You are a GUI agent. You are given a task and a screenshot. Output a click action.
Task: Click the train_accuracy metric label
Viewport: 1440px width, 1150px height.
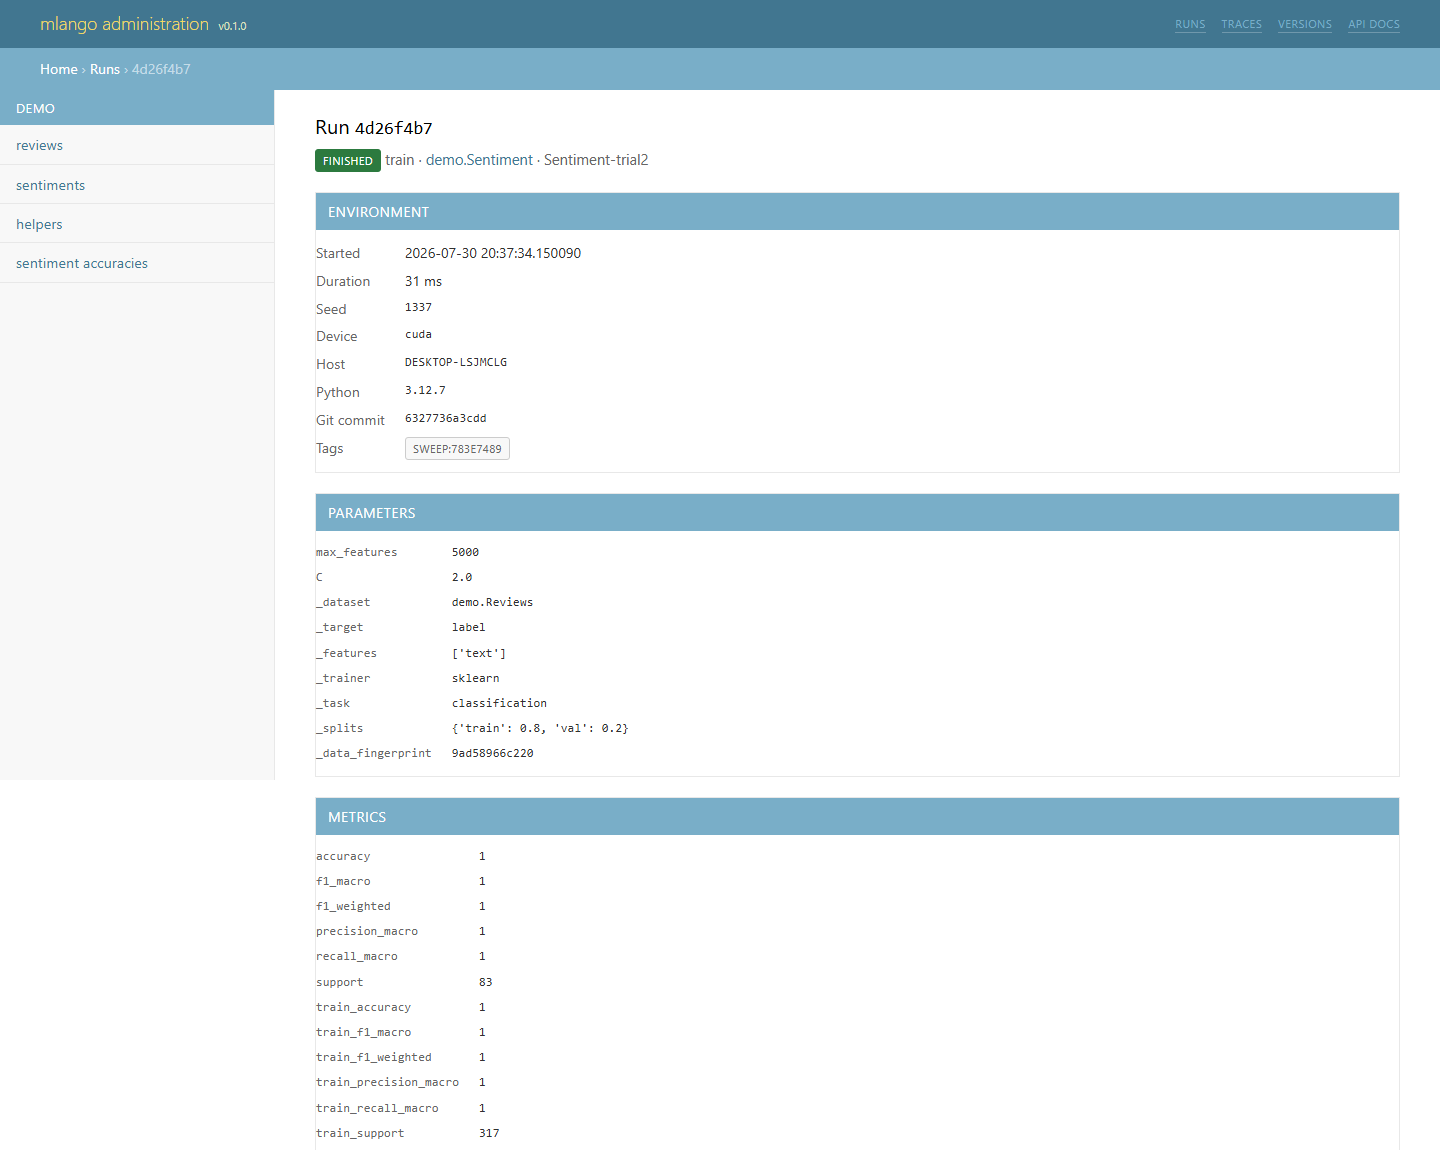click(363, 1007)
